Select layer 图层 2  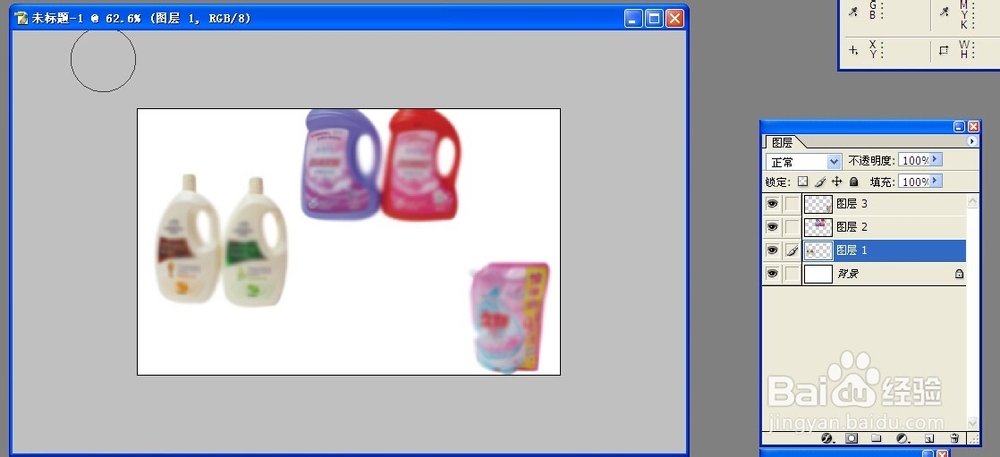(864, 227)
